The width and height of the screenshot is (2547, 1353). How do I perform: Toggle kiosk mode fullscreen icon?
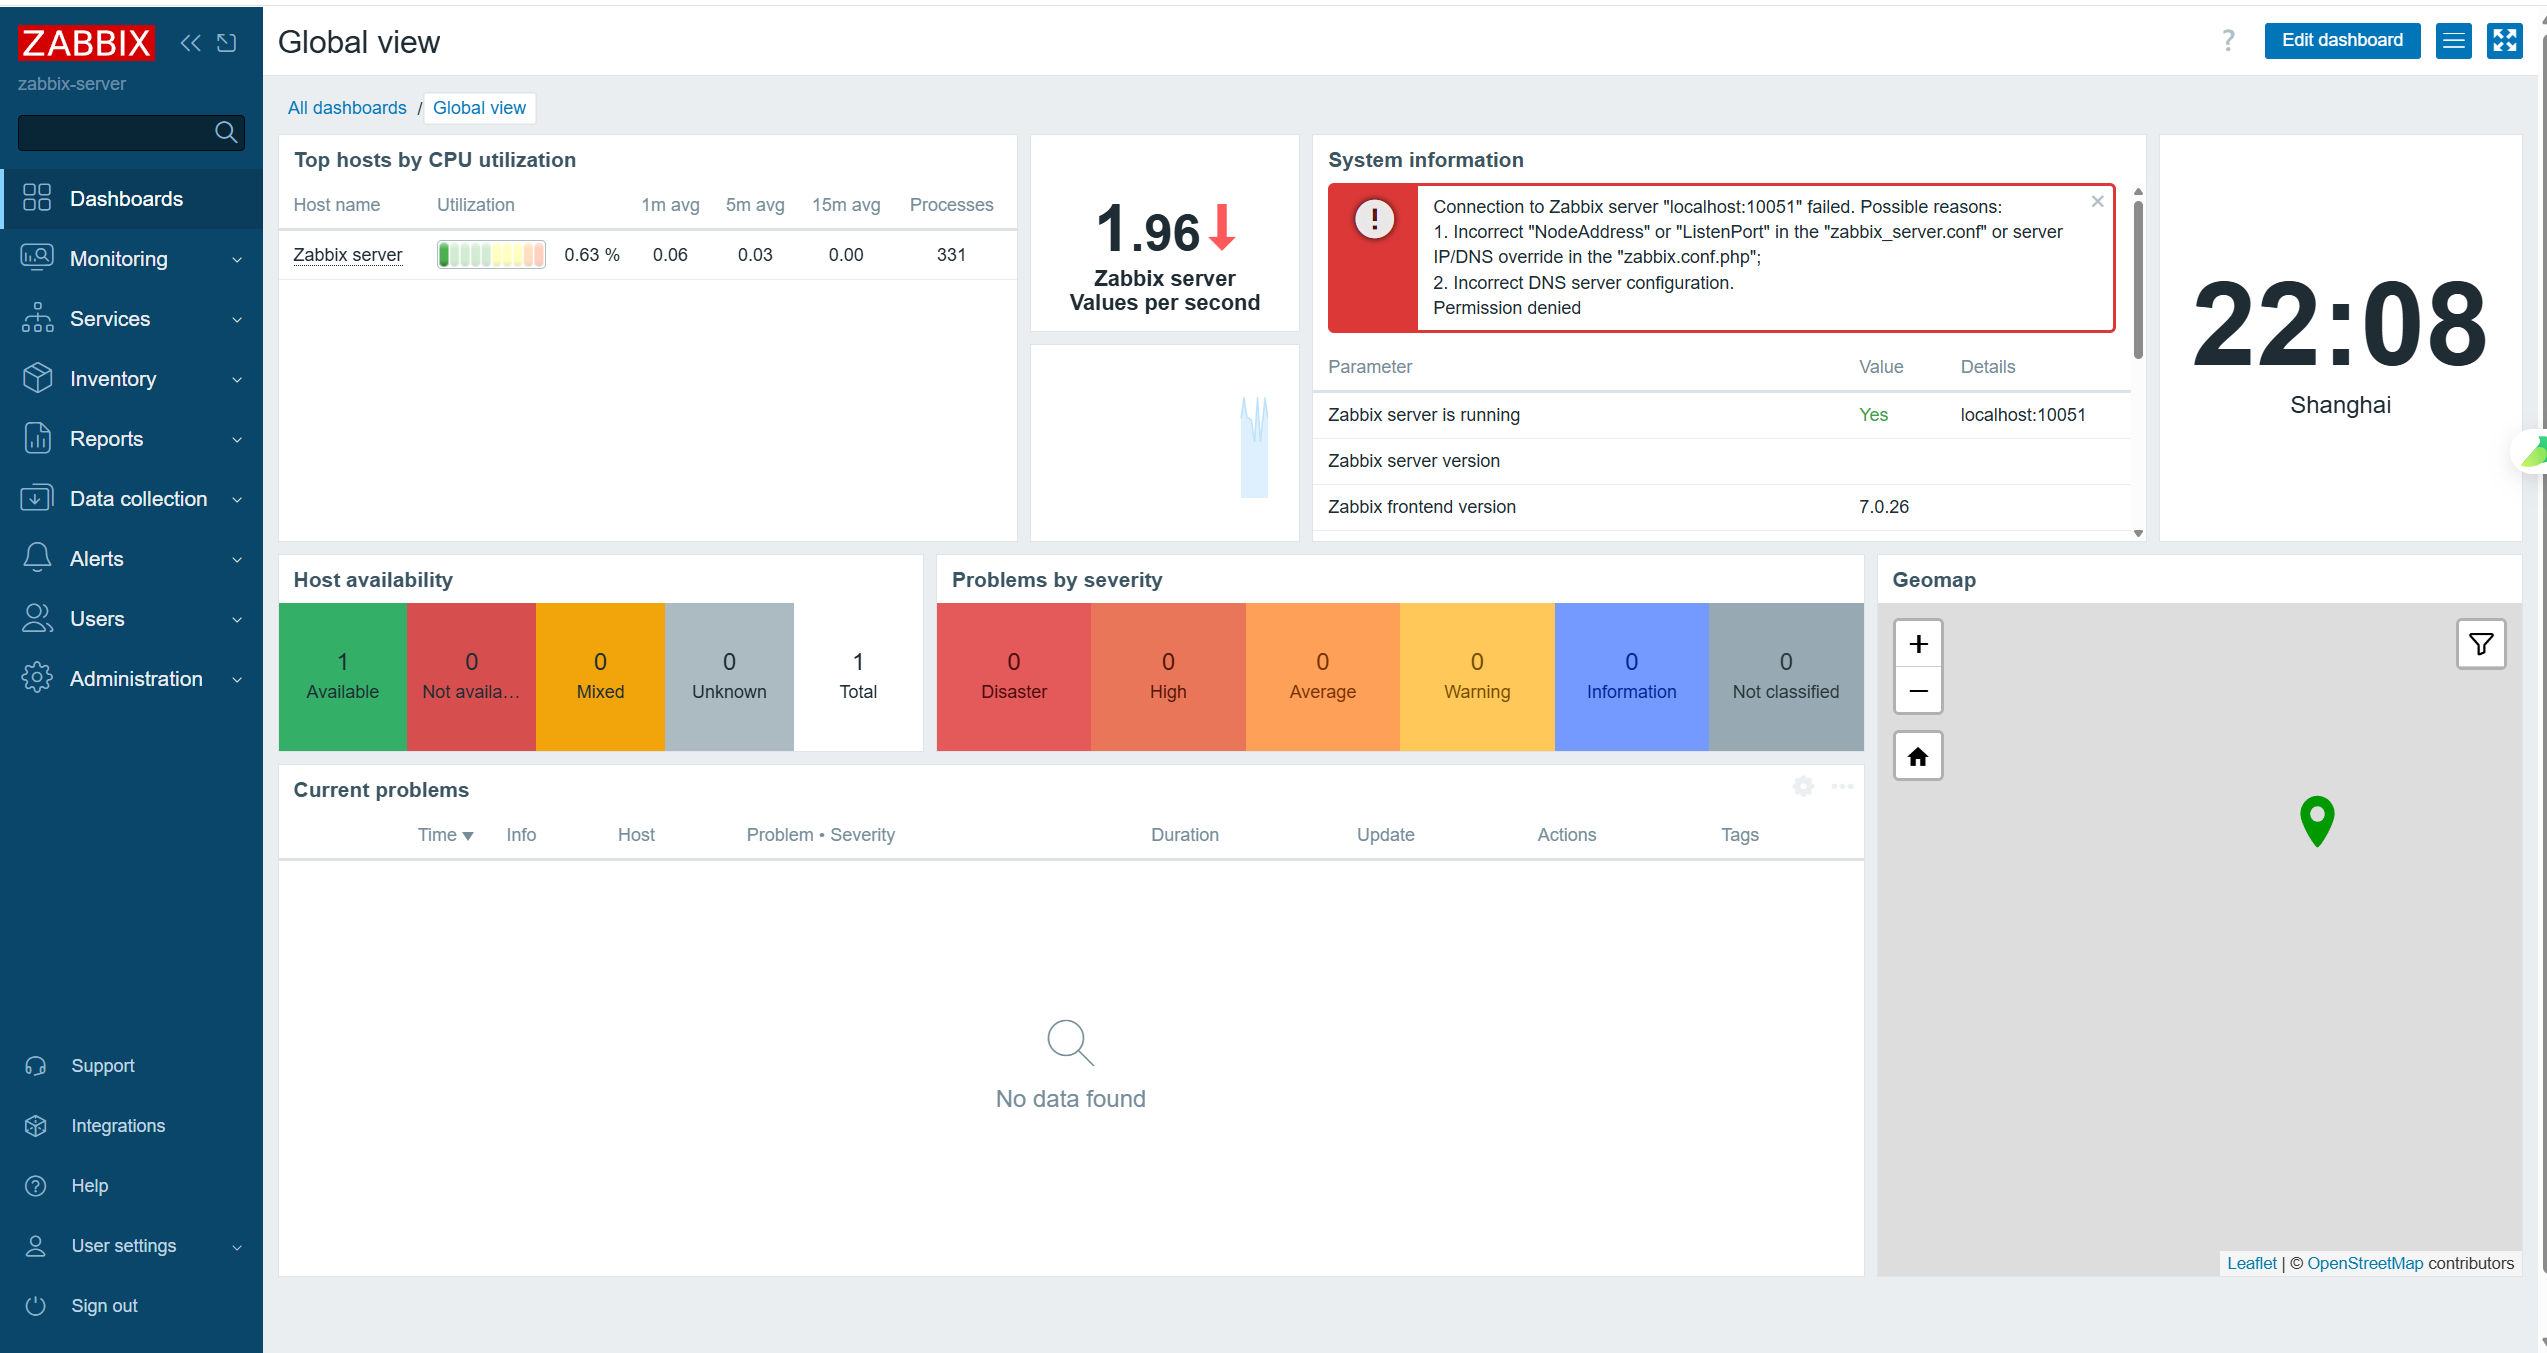(x=2505, y=41)
